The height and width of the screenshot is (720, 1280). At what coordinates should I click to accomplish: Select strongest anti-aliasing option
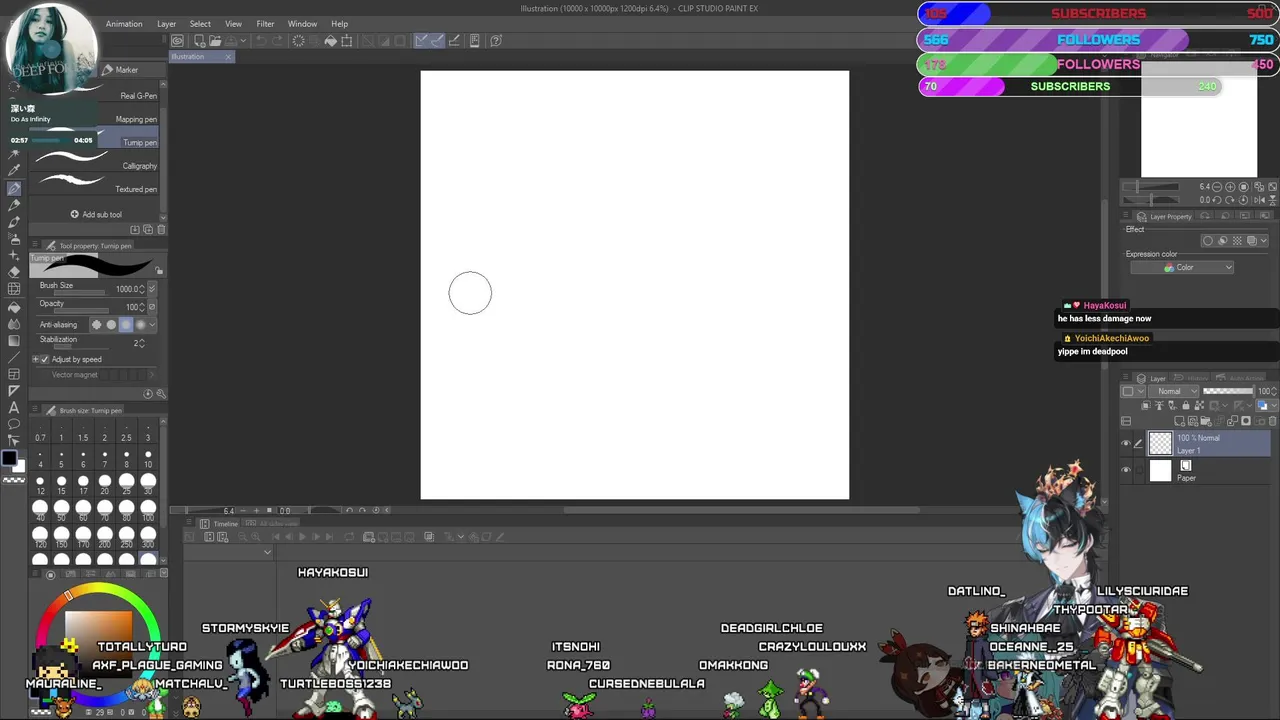140,324
